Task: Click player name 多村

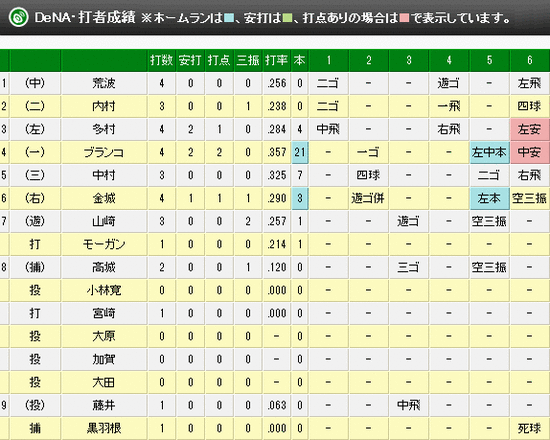Action: point(104,129)
